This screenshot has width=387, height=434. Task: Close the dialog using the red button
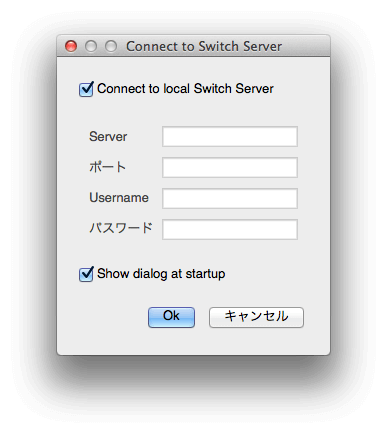[x=71, y=46]
